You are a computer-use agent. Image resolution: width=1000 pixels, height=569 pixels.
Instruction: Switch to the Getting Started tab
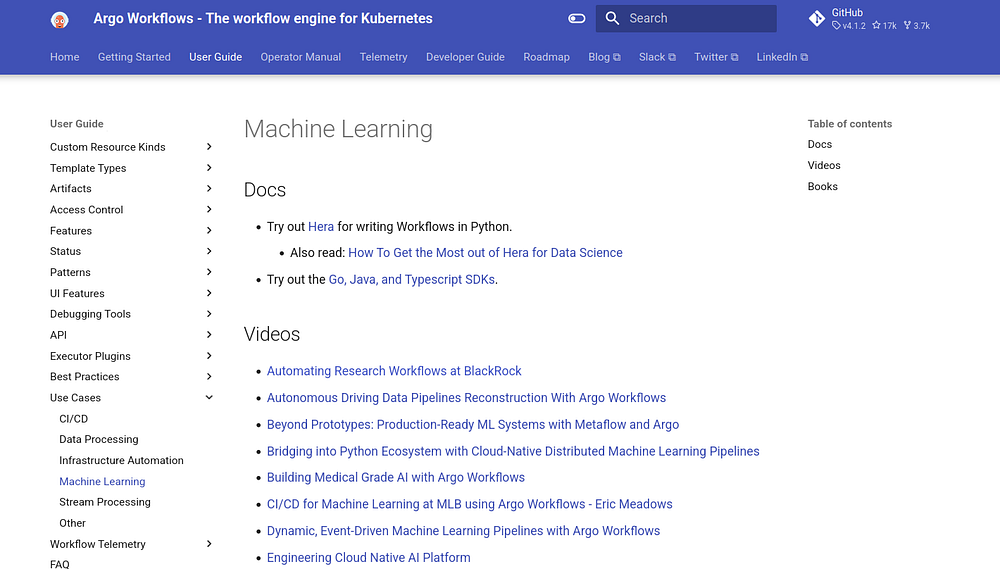(134, 57)
